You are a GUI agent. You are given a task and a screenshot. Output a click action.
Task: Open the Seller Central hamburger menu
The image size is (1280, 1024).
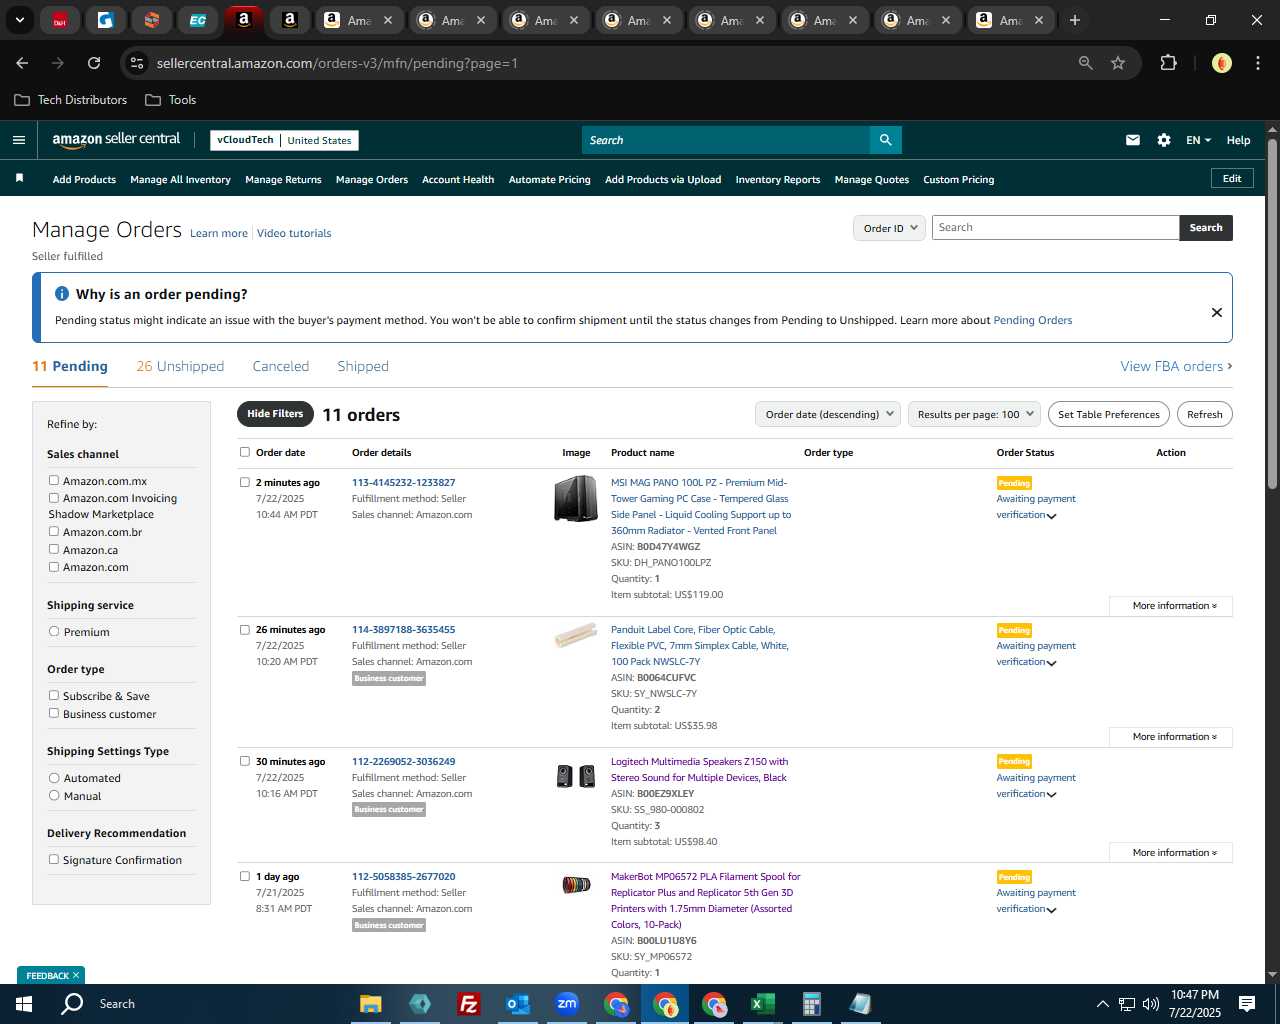(x=19, y=140)
